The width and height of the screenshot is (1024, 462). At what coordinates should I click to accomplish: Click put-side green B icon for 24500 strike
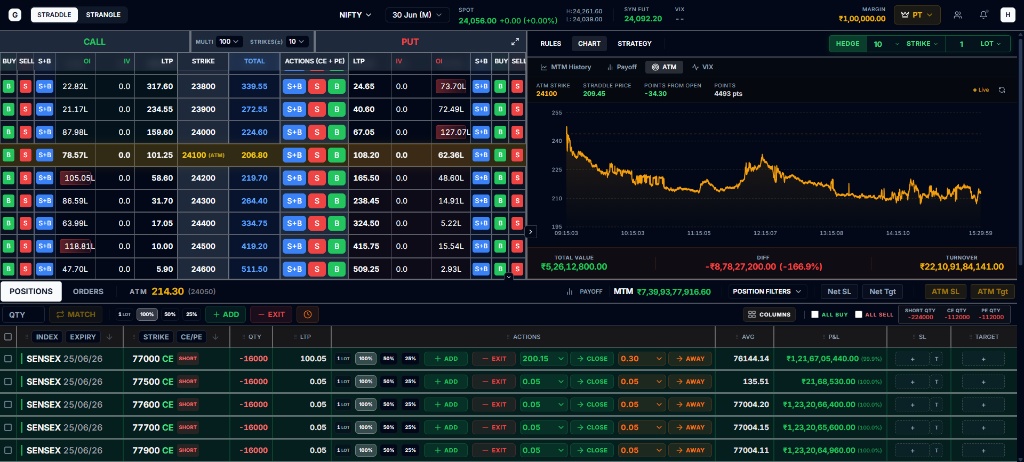(500, 246)
